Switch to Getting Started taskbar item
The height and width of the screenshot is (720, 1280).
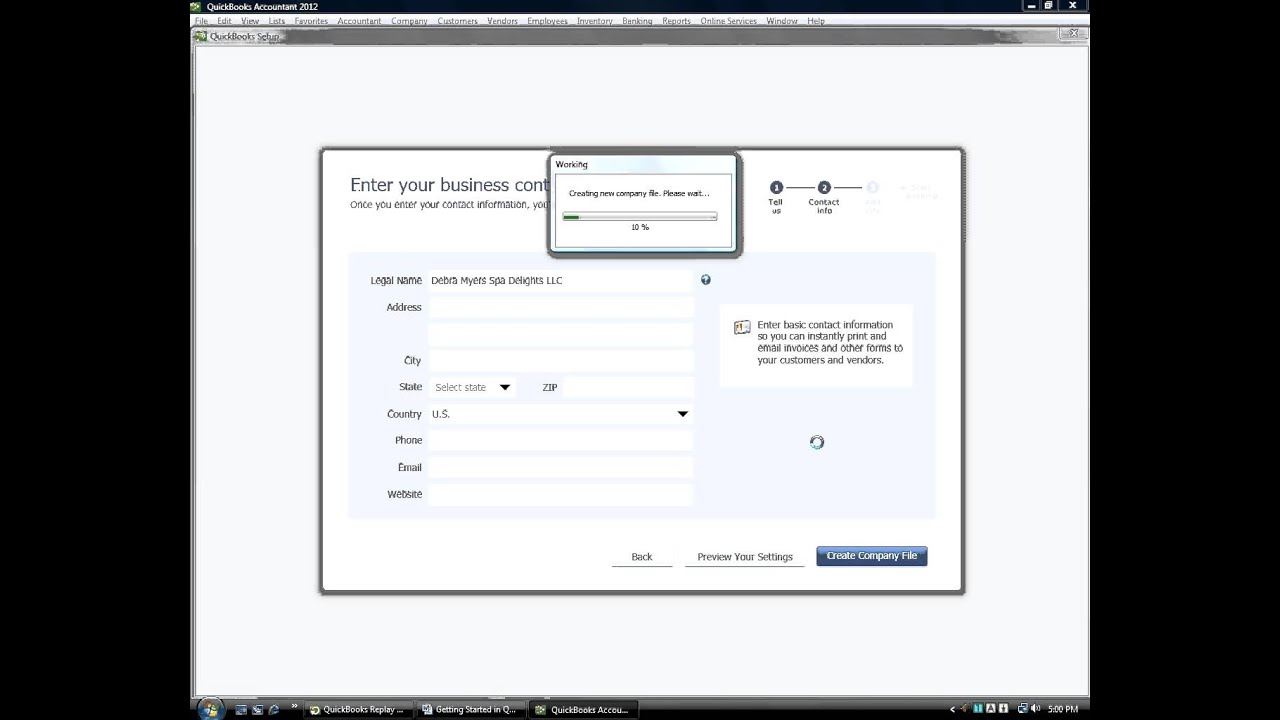pos(470,709)
